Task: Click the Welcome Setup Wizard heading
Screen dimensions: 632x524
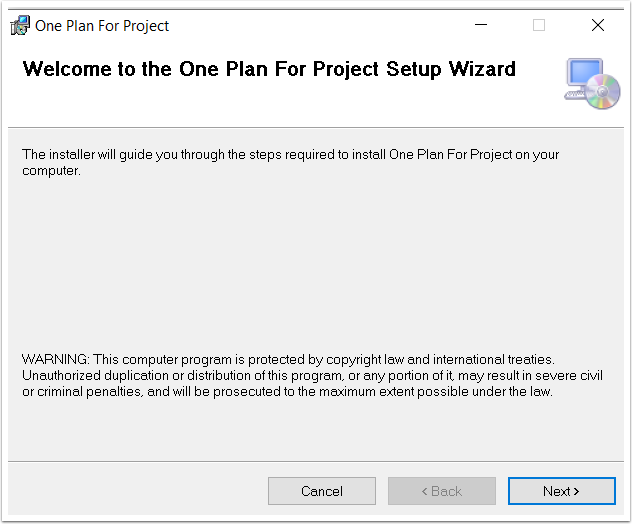Action: point(269,69)
